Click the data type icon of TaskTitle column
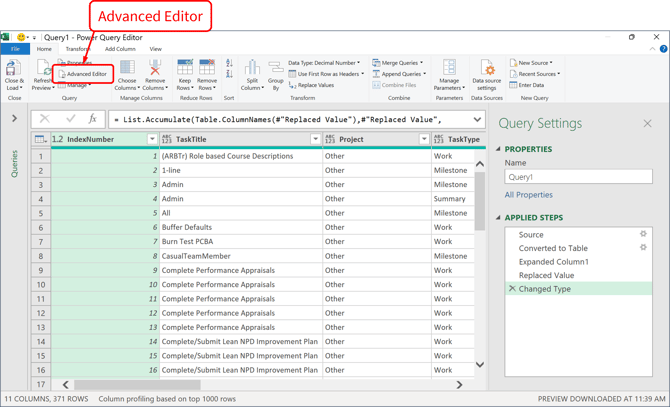The image size is (670, 407). click(x=167, y=139)
